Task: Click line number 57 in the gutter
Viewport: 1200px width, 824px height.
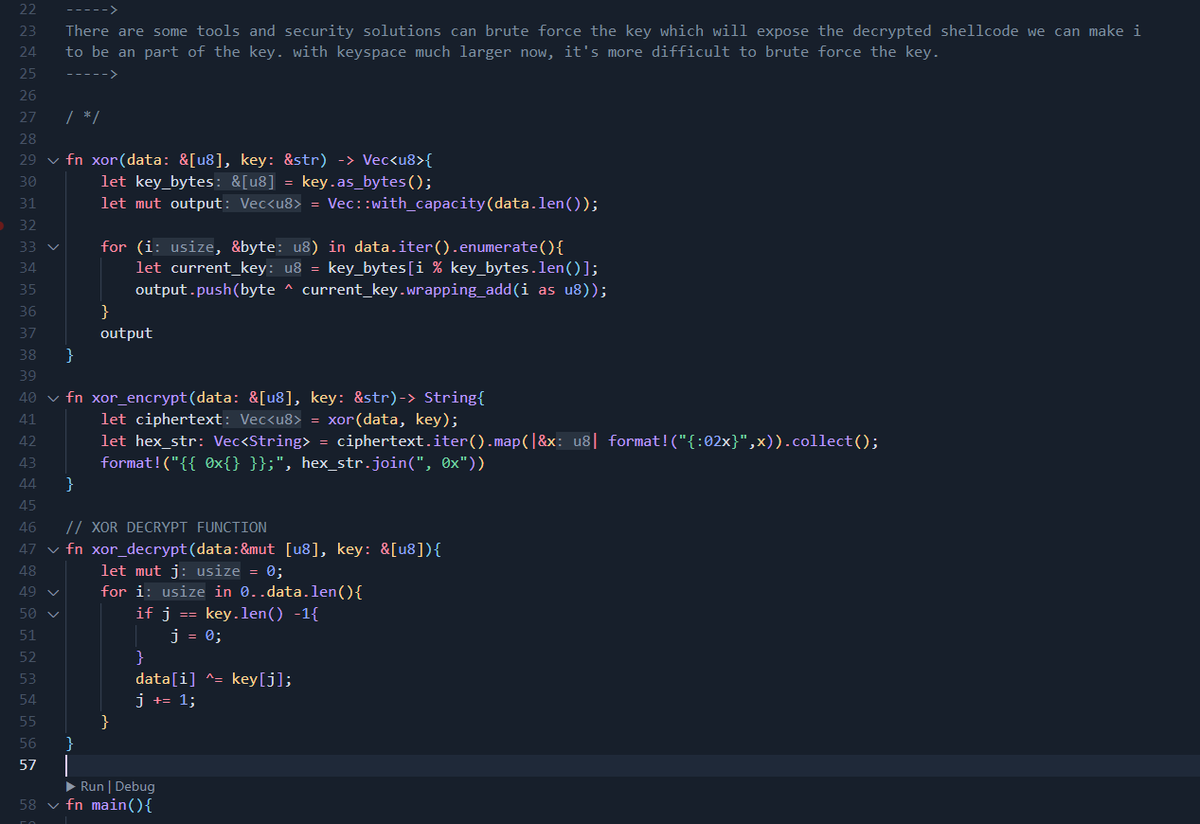Action: (x=28, y=765)
